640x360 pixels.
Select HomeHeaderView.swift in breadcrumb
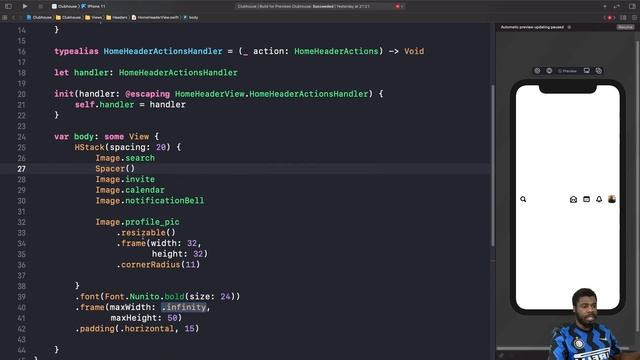pos(155,18)
